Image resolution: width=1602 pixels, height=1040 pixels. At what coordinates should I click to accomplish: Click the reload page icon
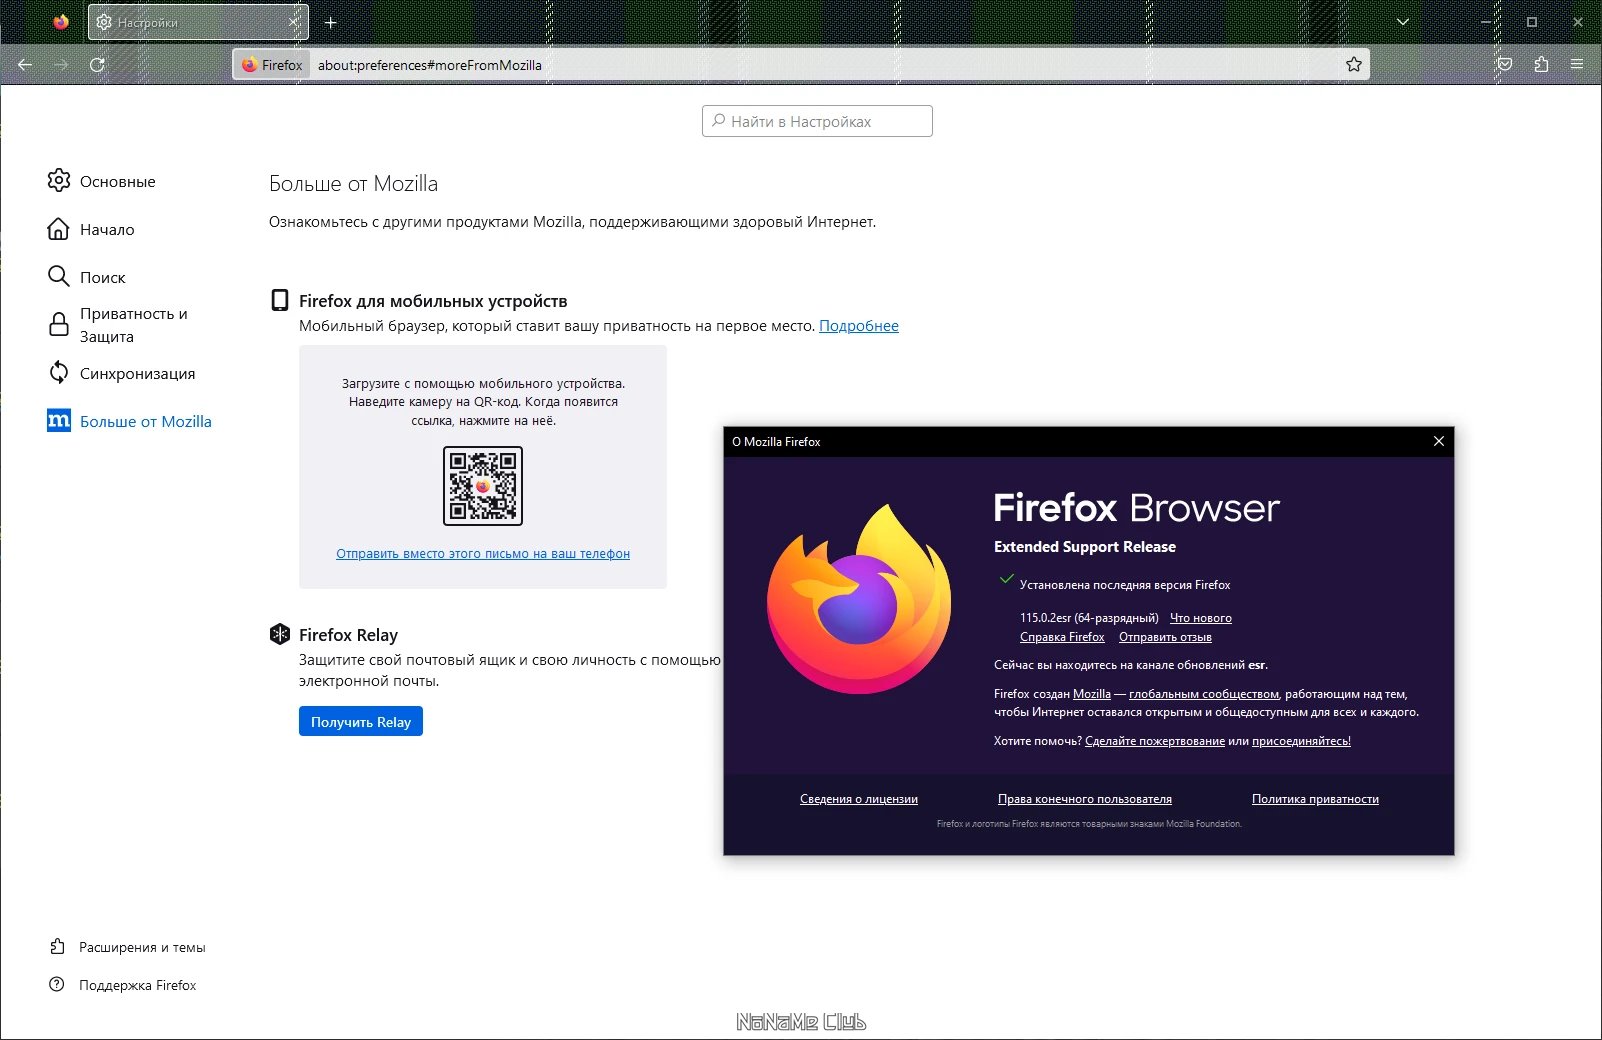[97, 65]
